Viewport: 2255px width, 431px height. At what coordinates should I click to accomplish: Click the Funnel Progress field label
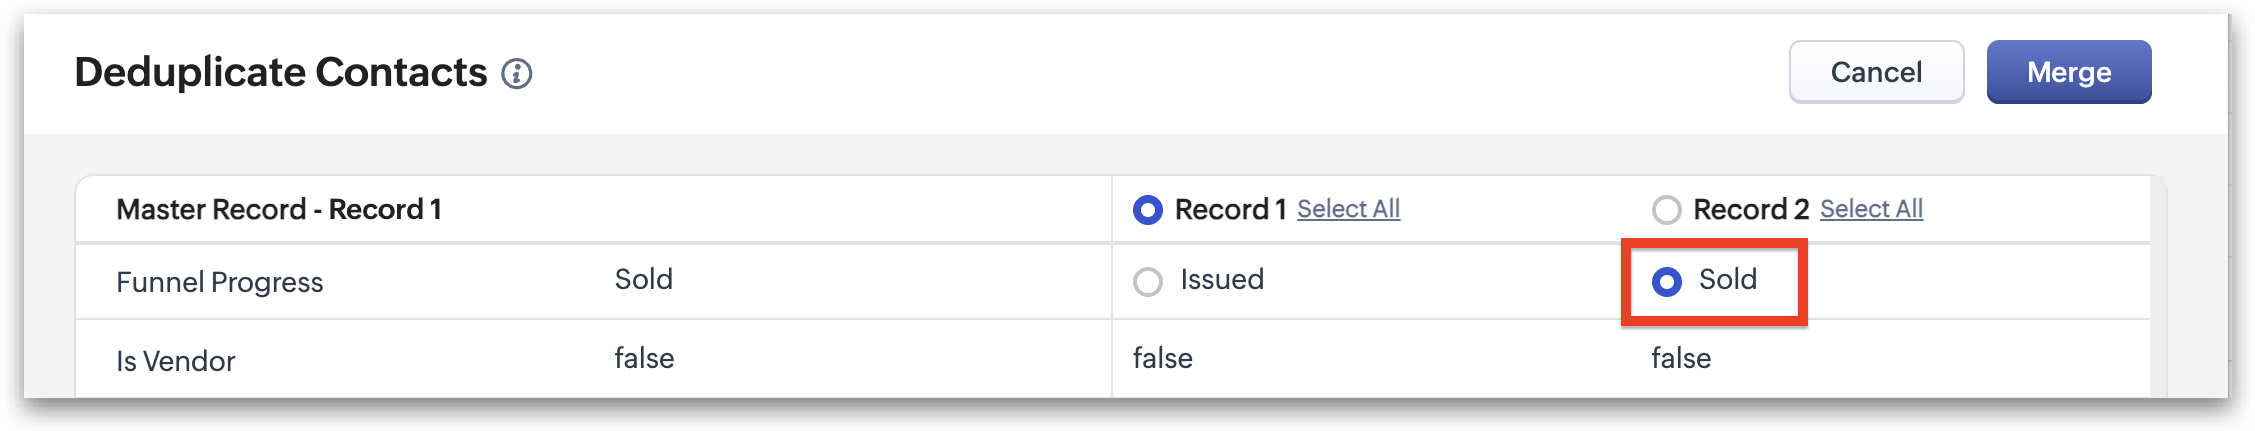[x=220, y=283]
